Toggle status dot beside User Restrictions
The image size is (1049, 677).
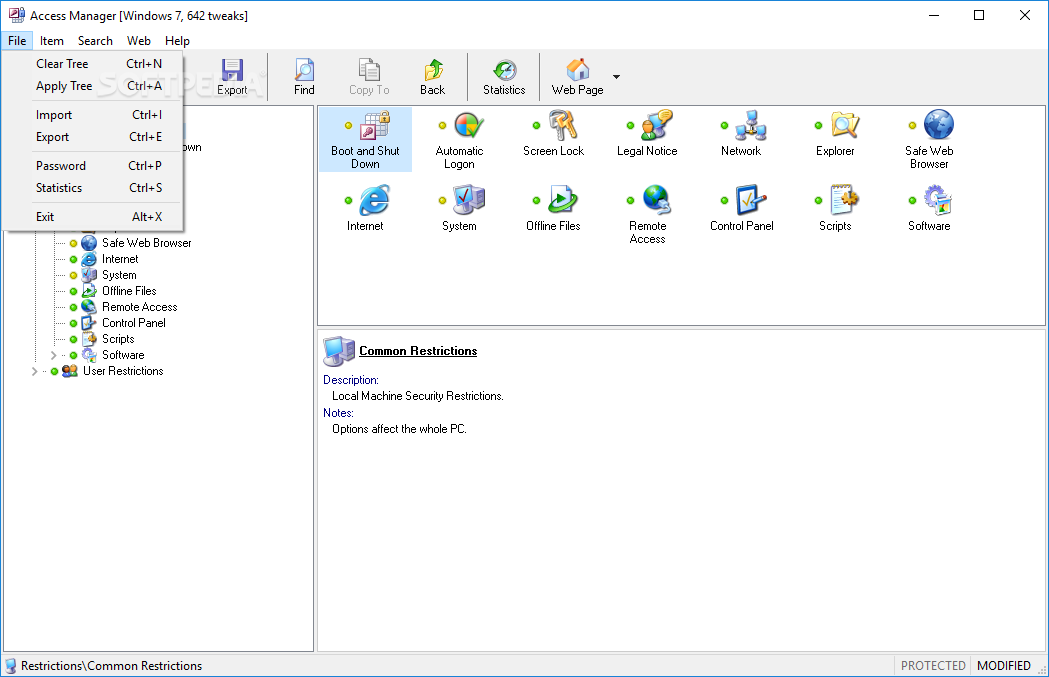tap(54, 371)
